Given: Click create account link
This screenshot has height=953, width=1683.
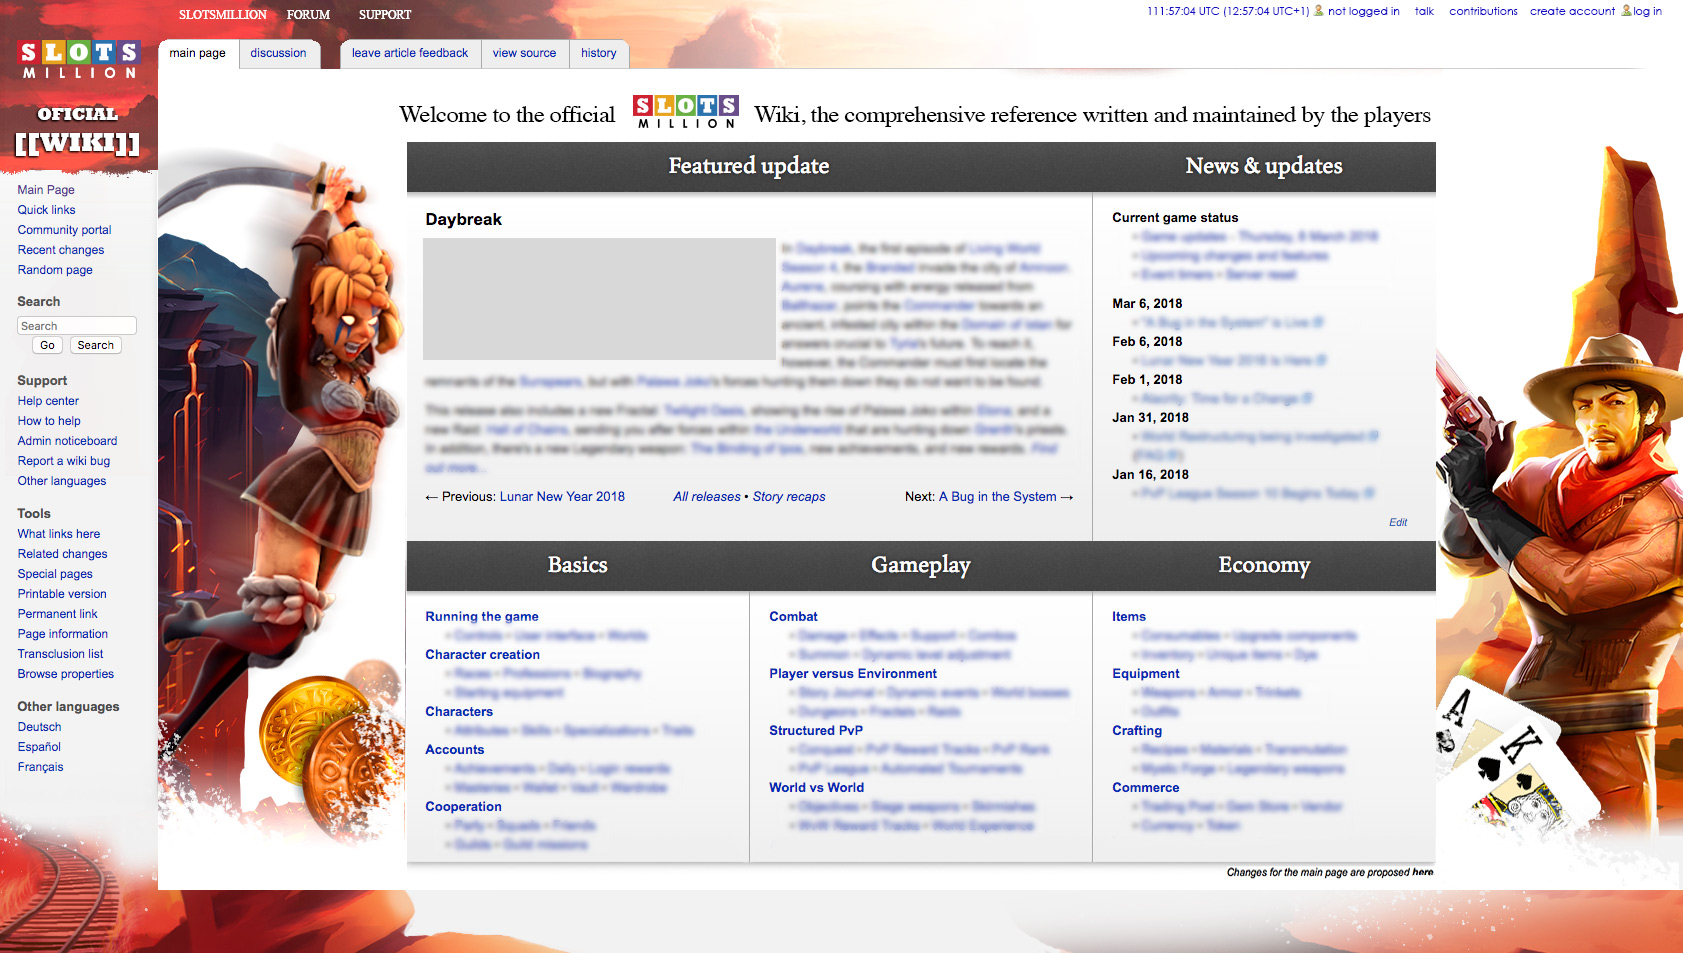Looking at the screenshot, I should [x=1572, y=12].
